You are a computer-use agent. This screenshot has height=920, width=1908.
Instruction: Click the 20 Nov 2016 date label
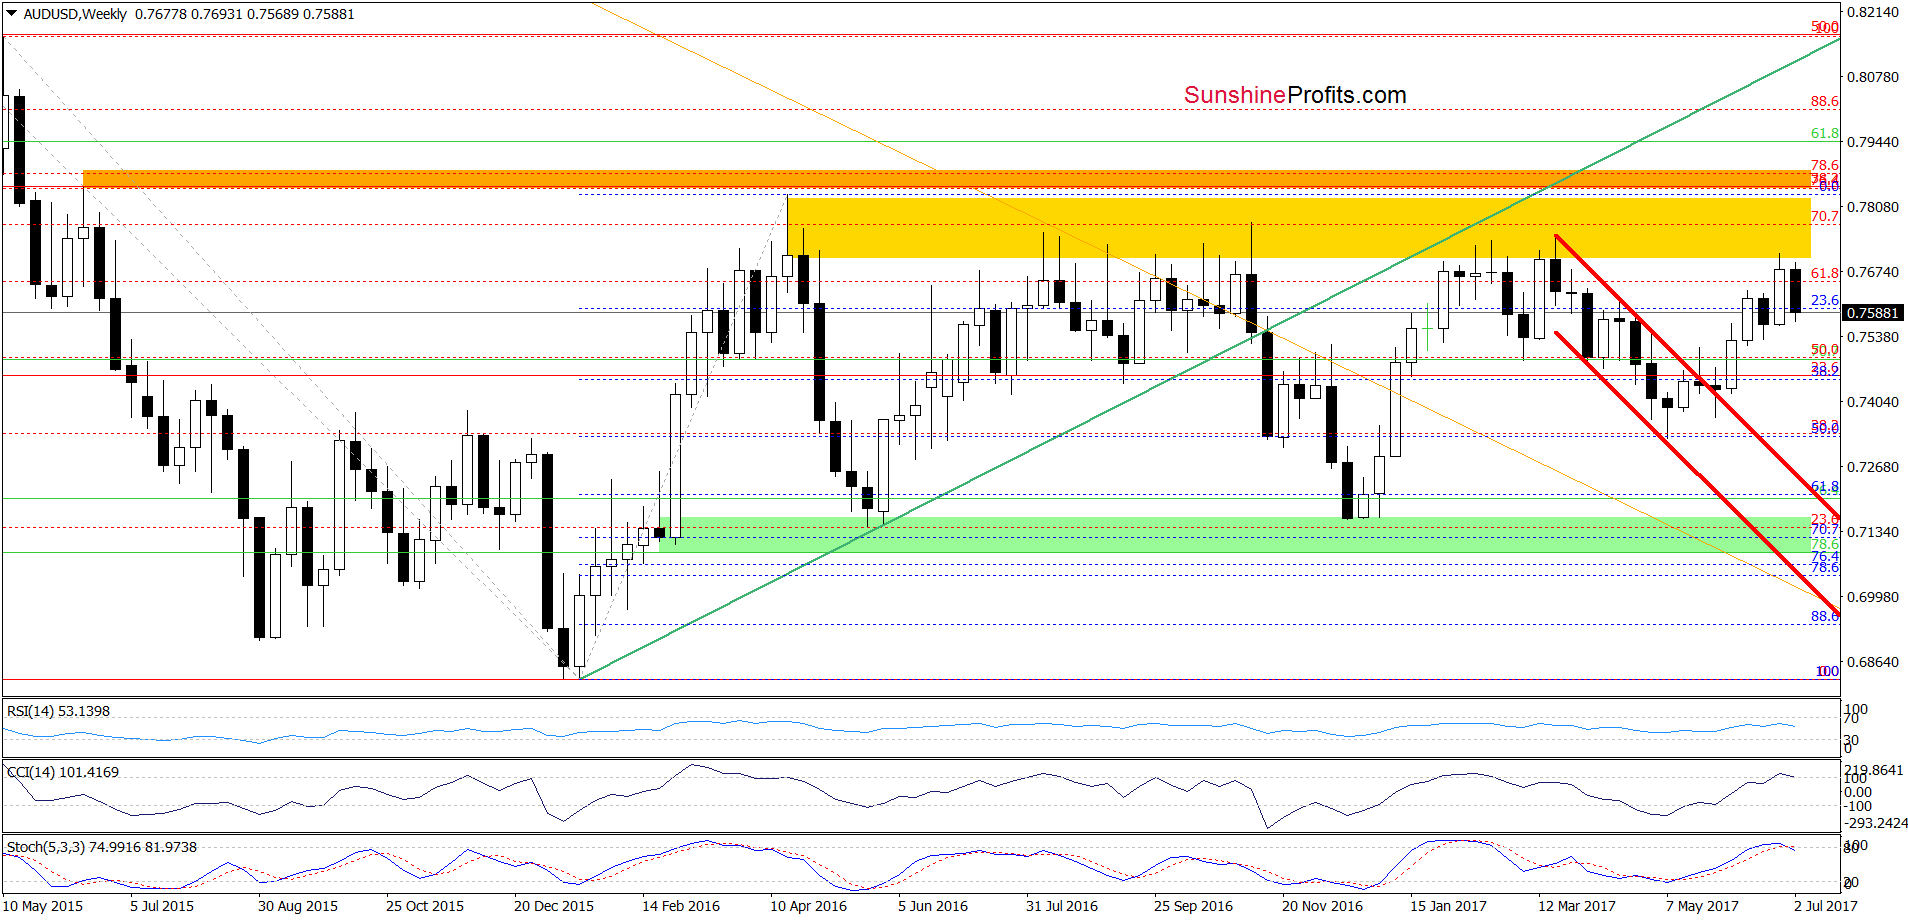tap(1322, 906)
